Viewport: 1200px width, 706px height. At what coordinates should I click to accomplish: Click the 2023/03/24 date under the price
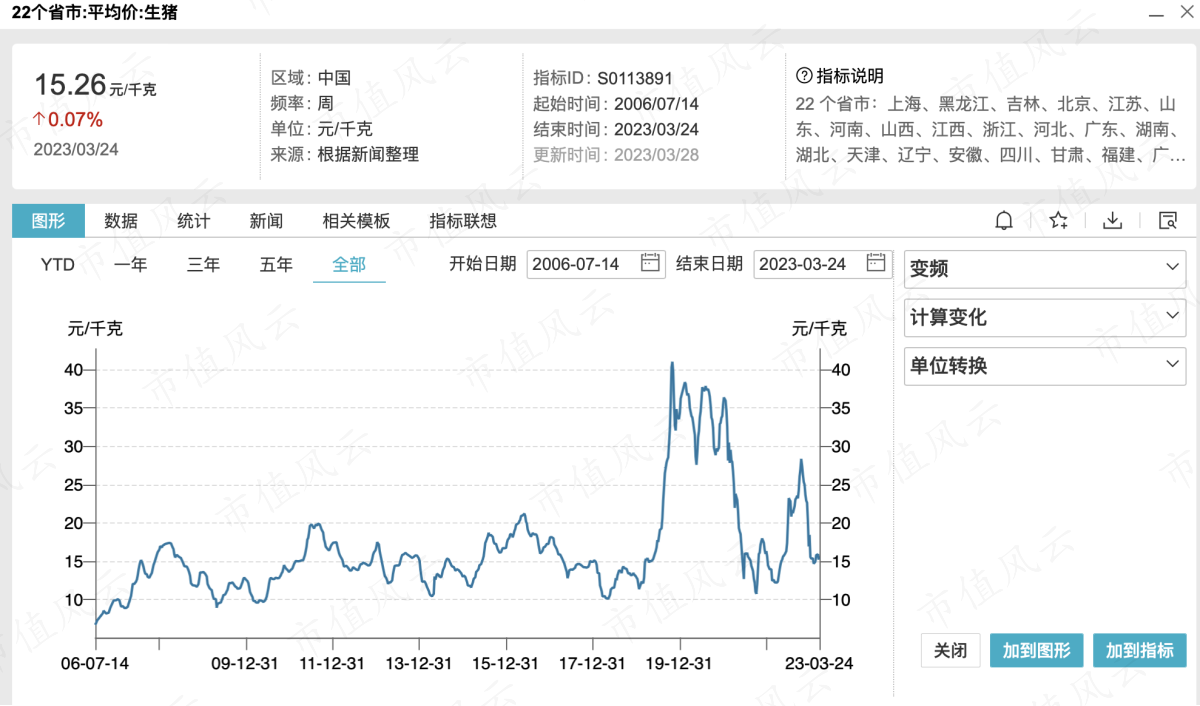tap(76, 149)
